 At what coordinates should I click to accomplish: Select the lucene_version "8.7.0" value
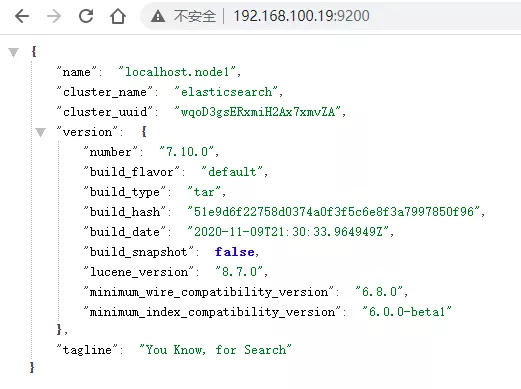[x=239, y=272]
